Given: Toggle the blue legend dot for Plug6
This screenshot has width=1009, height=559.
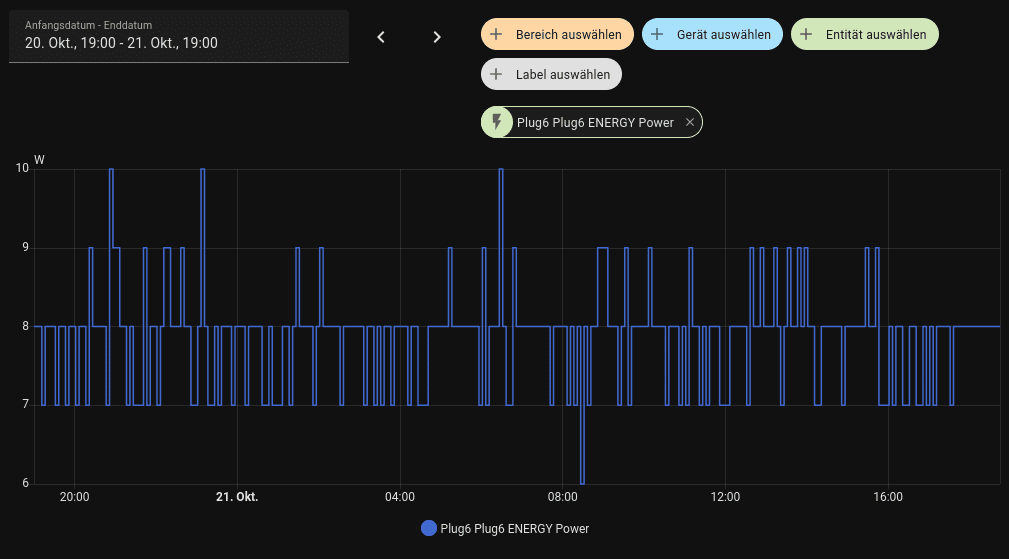Looking at the screenshot, I should click(x=429, y=528).
